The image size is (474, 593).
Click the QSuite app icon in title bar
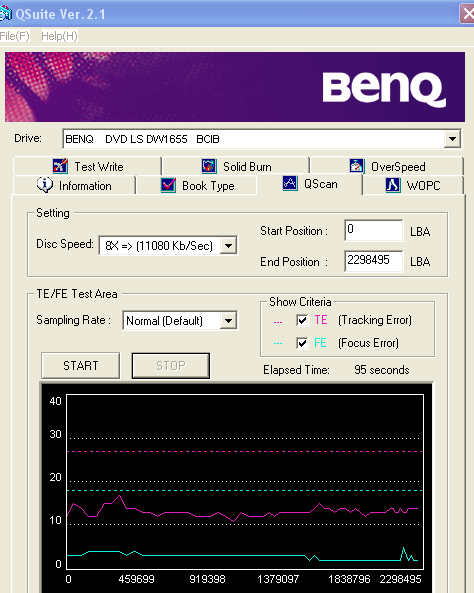tap(5, 14)
